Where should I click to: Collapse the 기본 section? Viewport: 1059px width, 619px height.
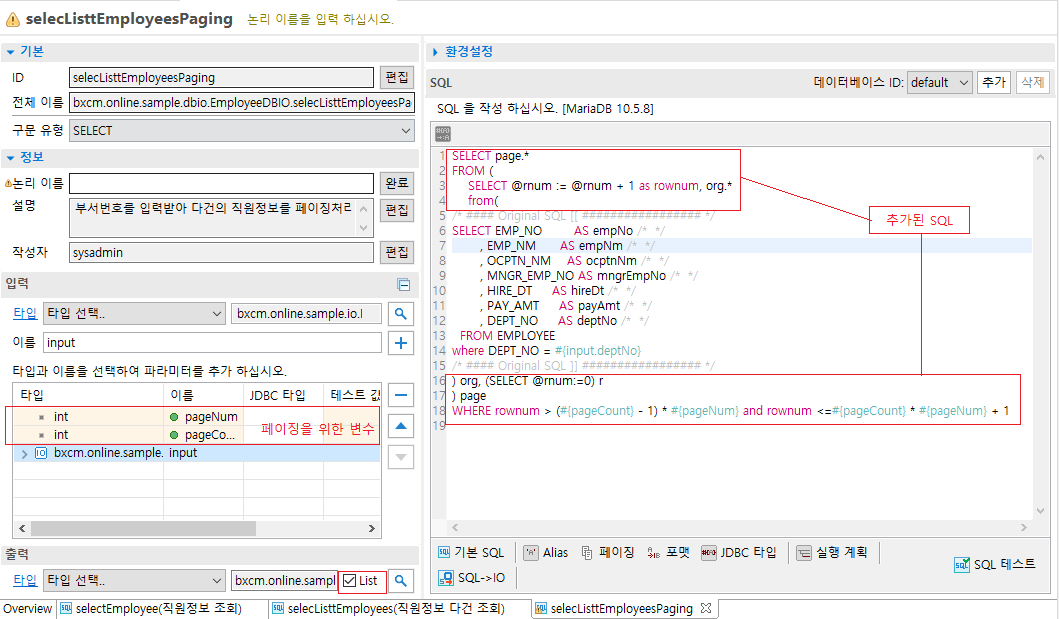(x=9, y=51)
